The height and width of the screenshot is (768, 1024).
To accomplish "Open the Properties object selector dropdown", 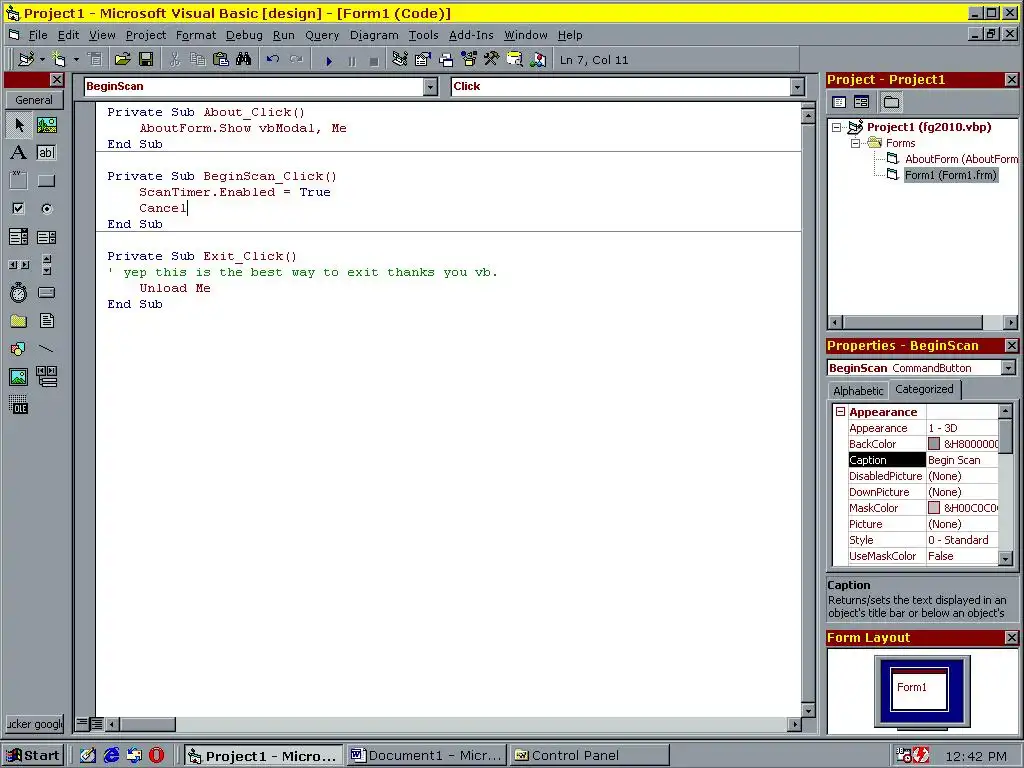I will pyautogui.click(x=1008, y=368).
